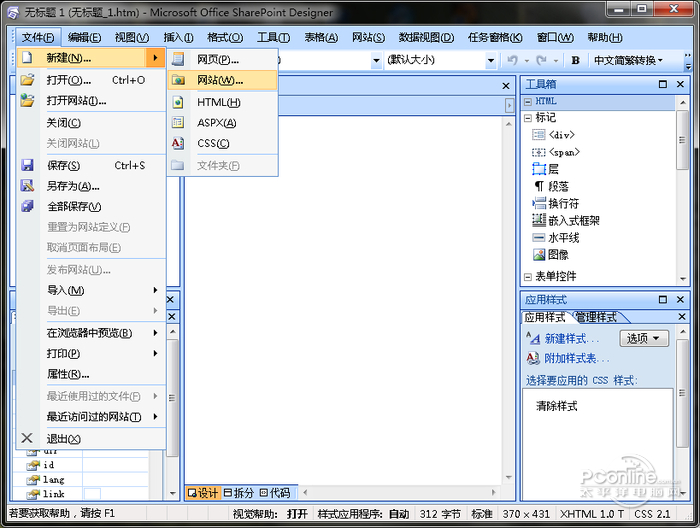Click XHTML 1.0 T in status bar
The height and width of the screenshot is (528, 700).
point(592,514)
